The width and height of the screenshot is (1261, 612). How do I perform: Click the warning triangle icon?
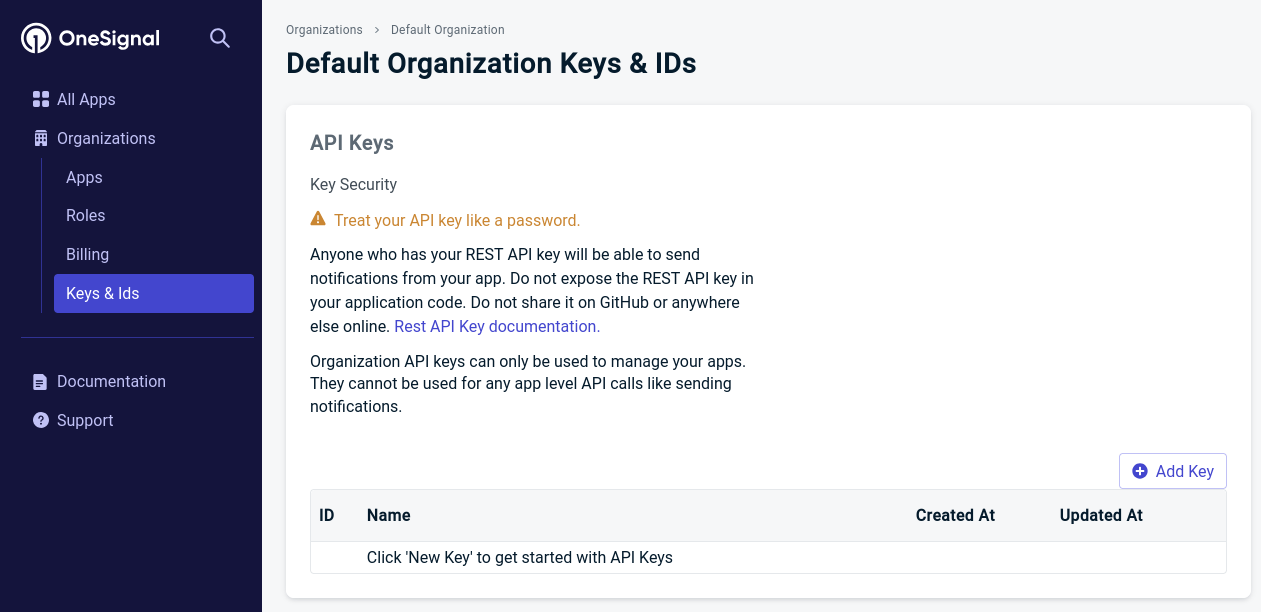coord(318,219)
